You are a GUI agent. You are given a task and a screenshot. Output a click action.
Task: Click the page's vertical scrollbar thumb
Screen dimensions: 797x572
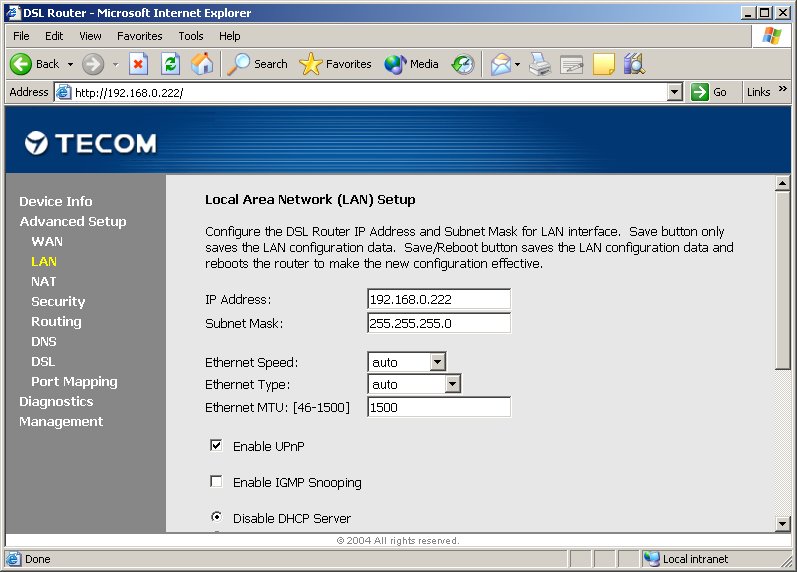pyautogui.click(x=783, y=280)
